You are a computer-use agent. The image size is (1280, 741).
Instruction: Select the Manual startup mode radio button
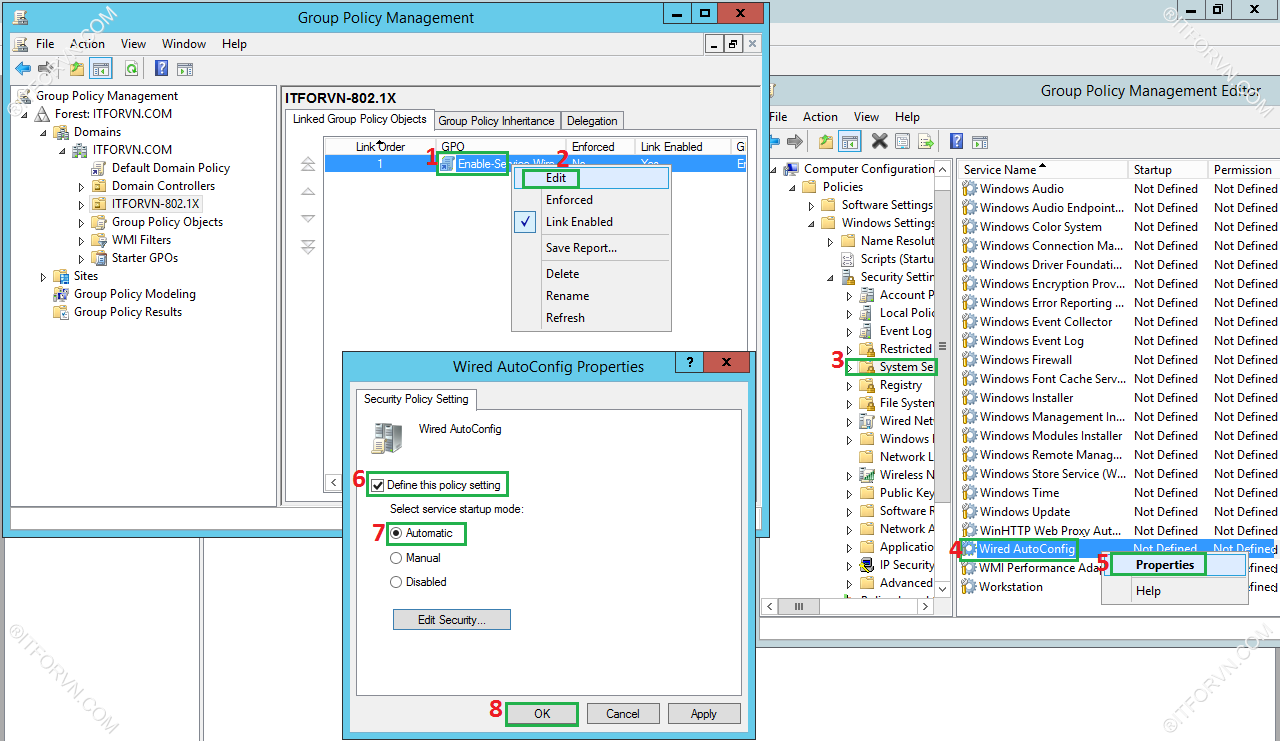[397, 558]
